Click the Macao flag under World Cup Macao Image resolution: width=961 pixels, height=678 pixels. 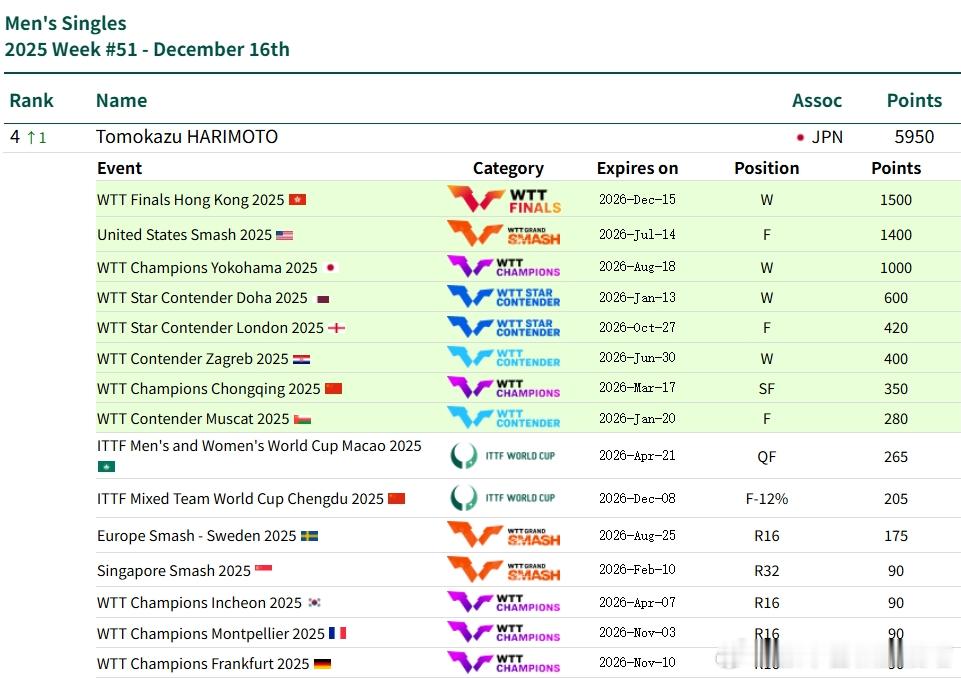107,467
